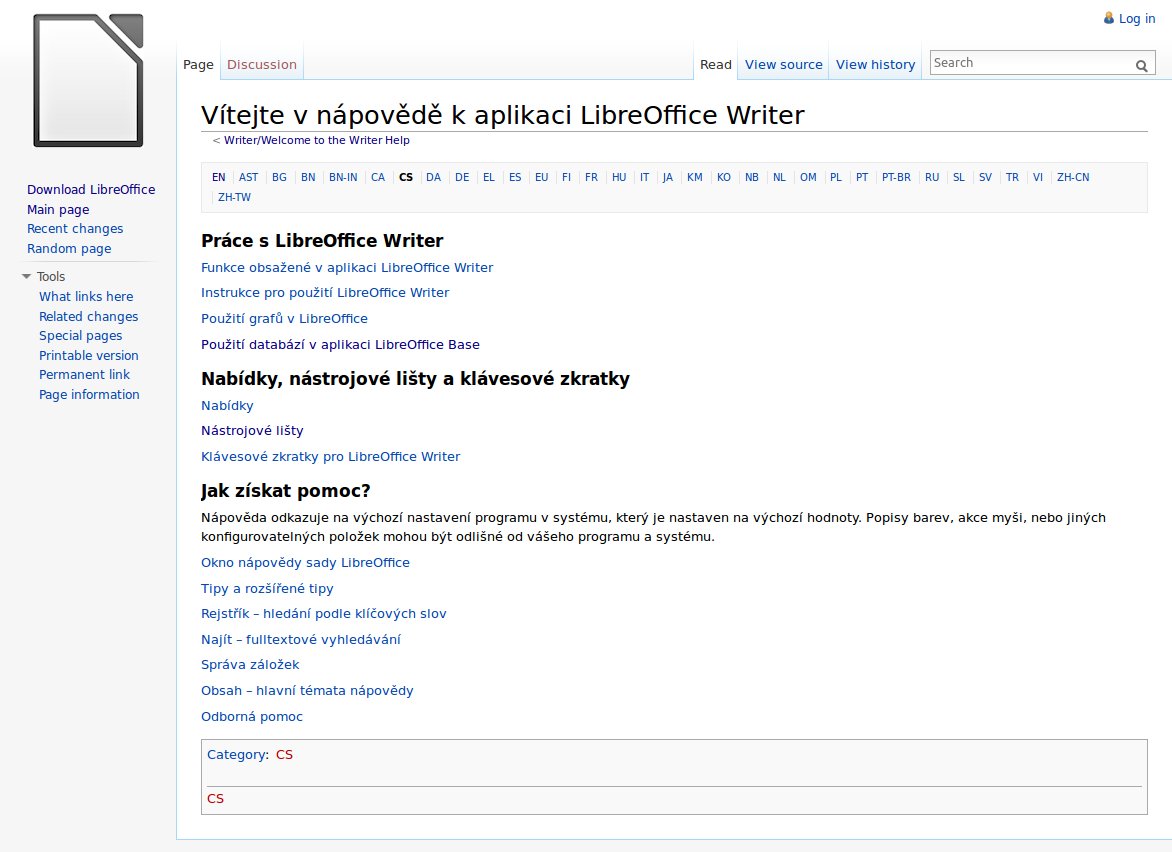Click the search magnifier icon
This screenshot has width=1172, height=852.
point(1141,66)
